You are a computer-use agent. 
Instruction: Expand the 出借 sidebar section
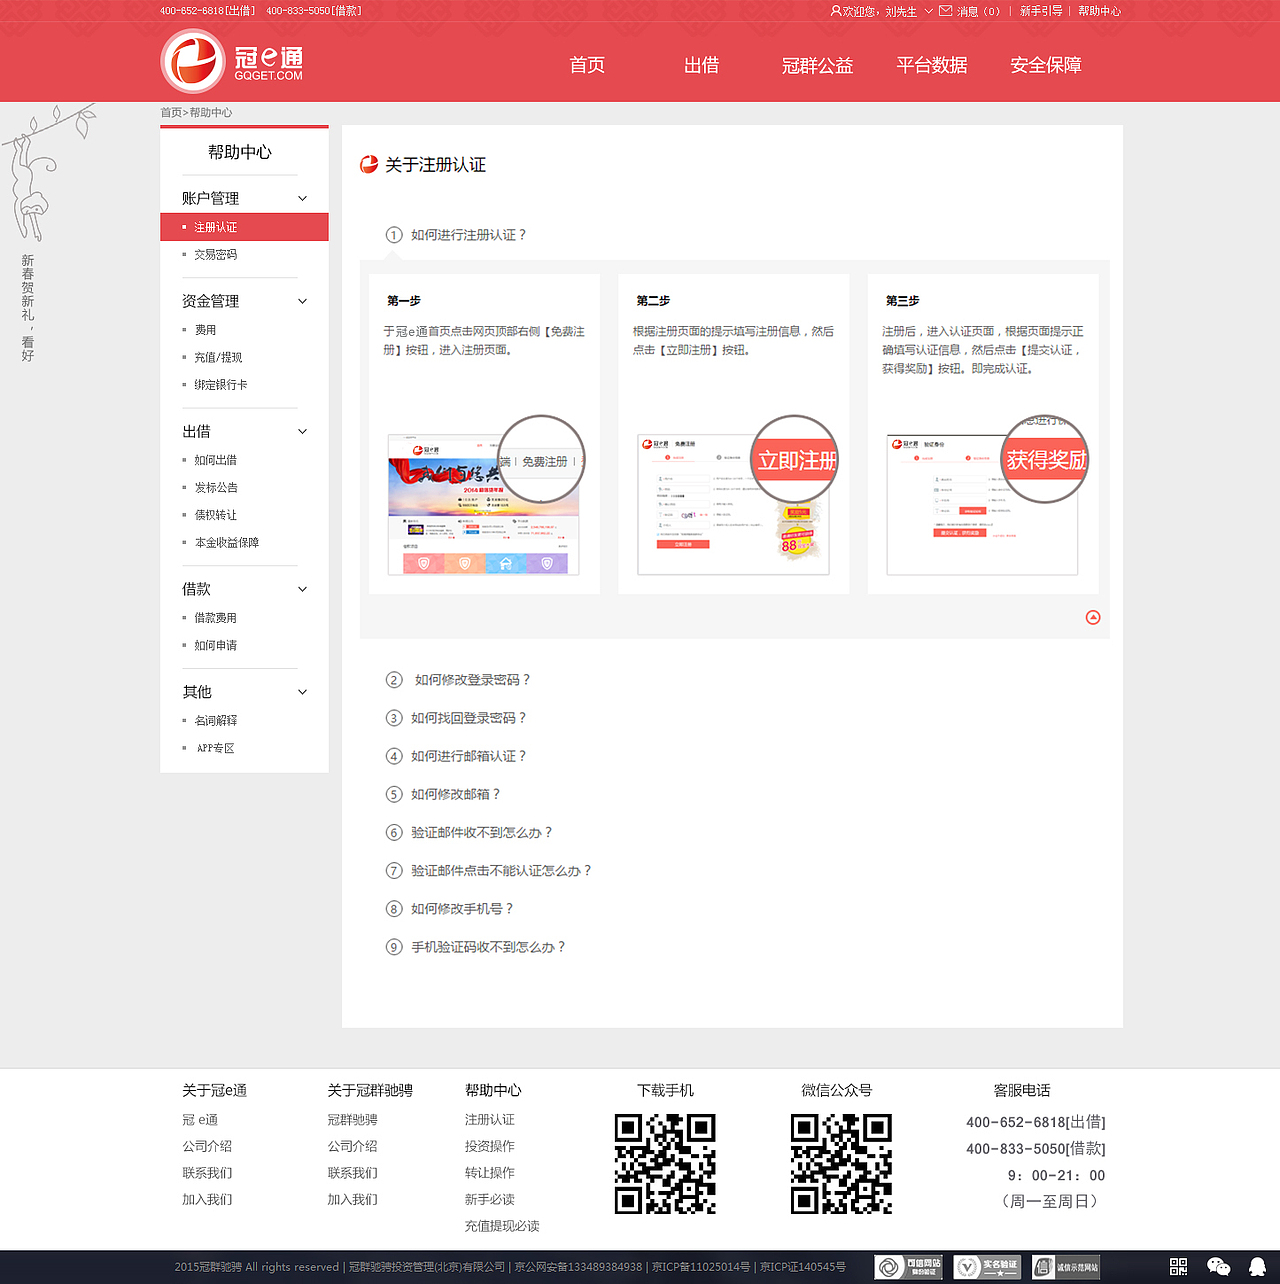tap(302, 431)
